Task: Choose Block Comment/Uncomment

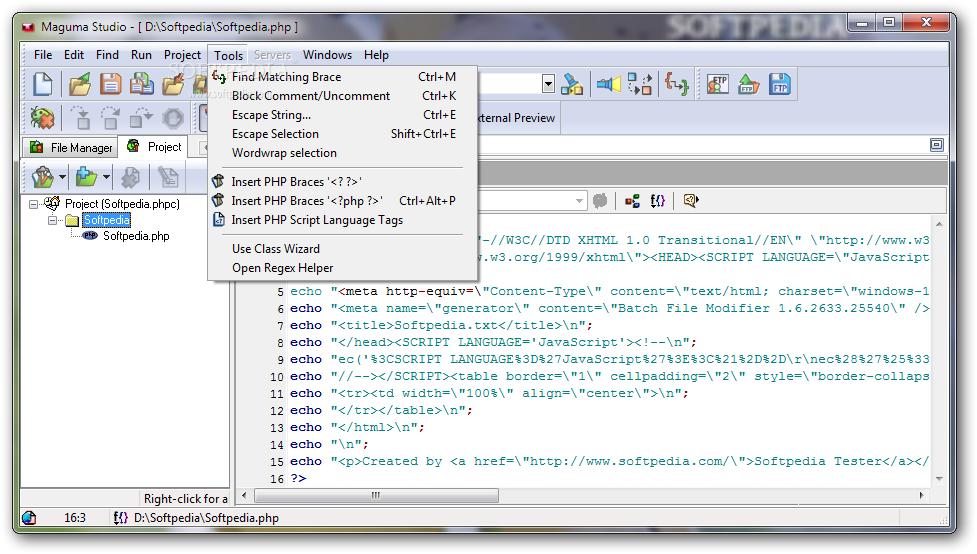Action: click(x=343, y=96)
